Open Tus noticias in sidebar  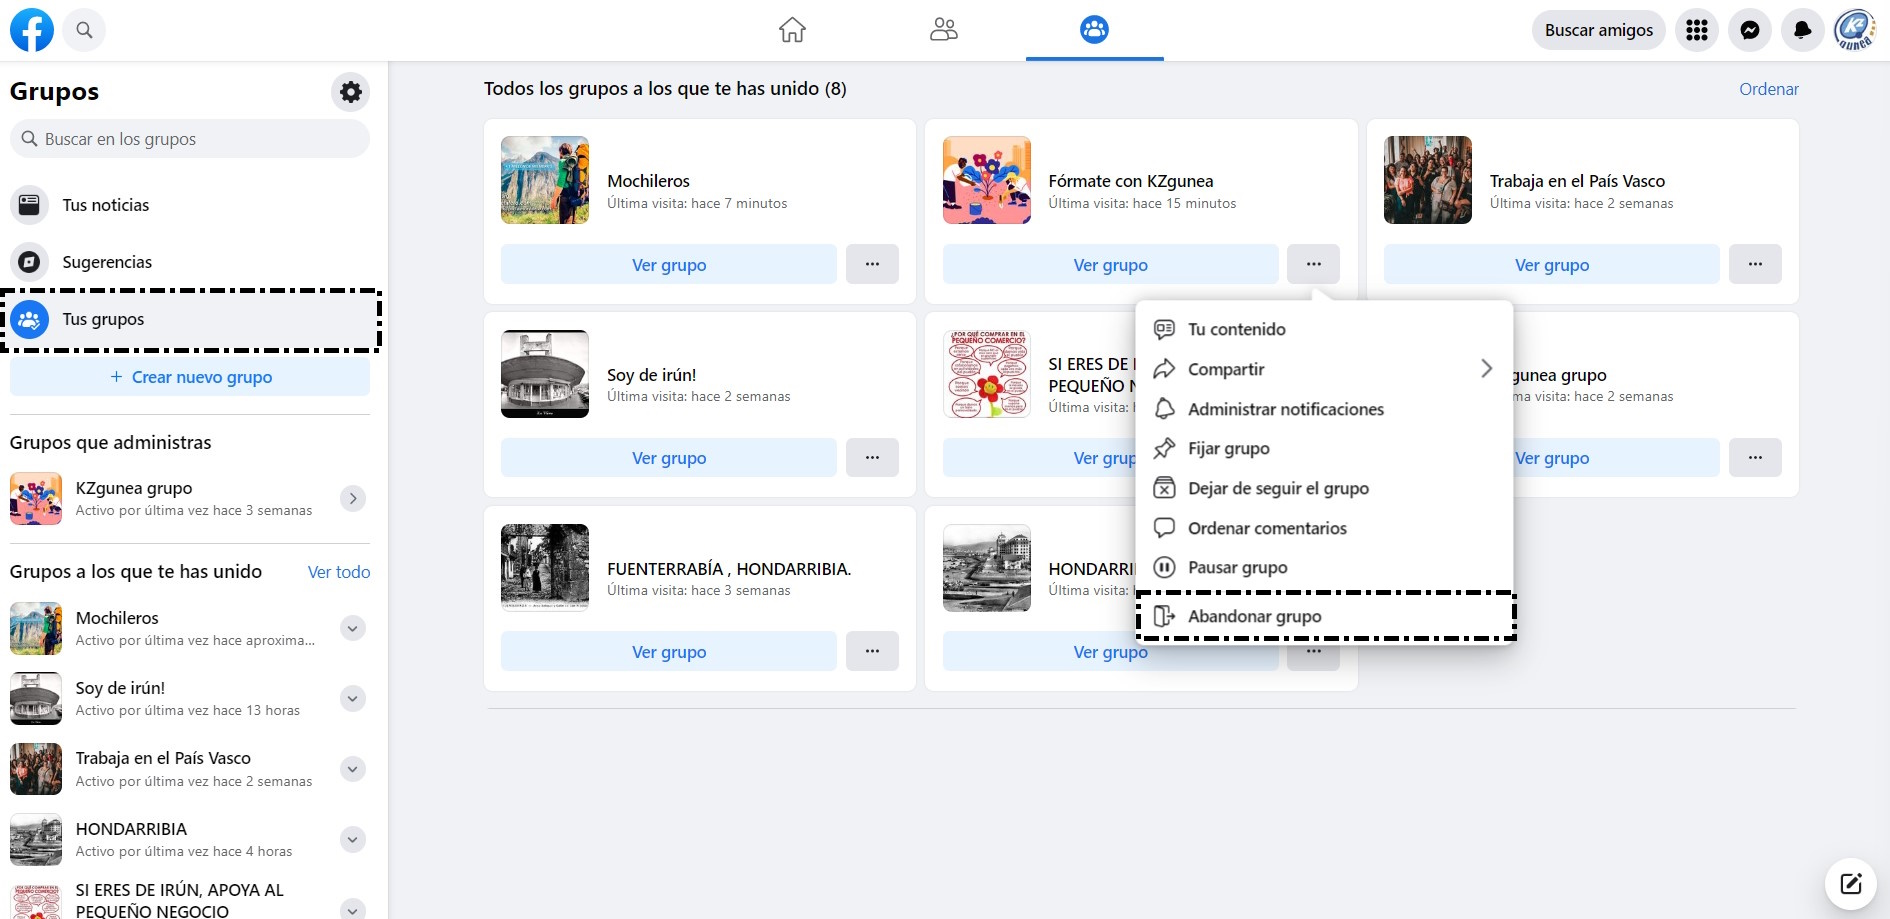point(190,205)
